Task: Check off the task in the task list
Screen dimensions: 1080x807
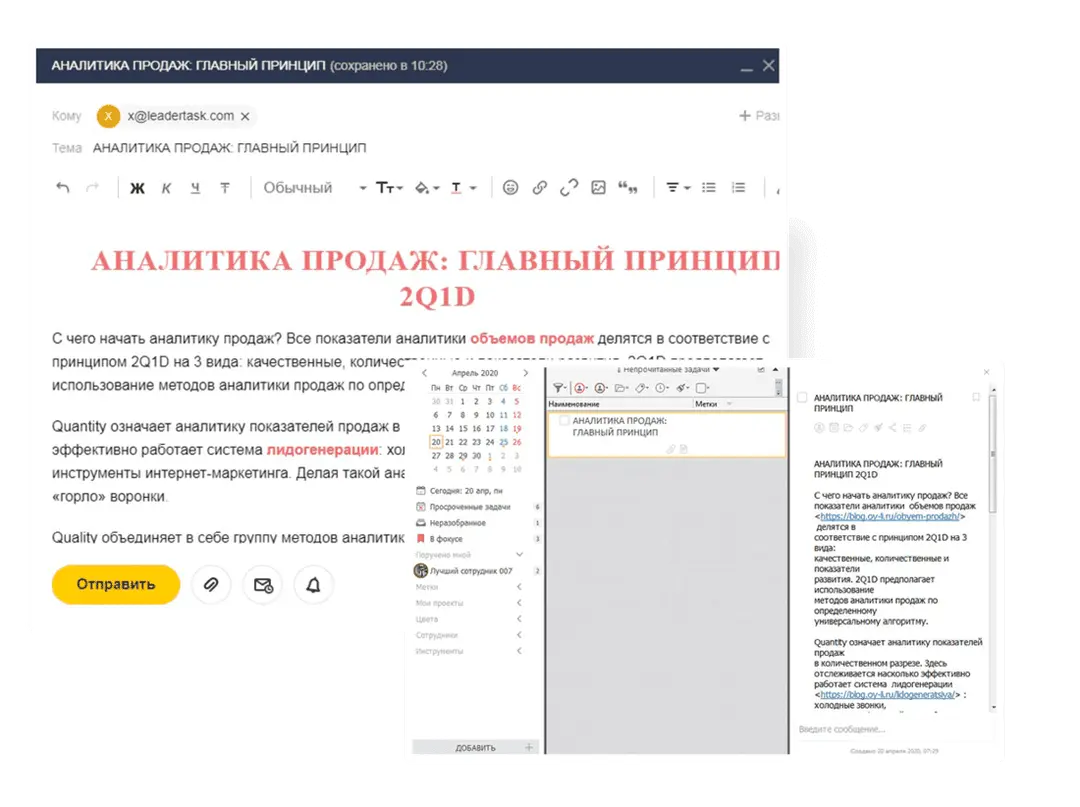Action: [564, 421]
